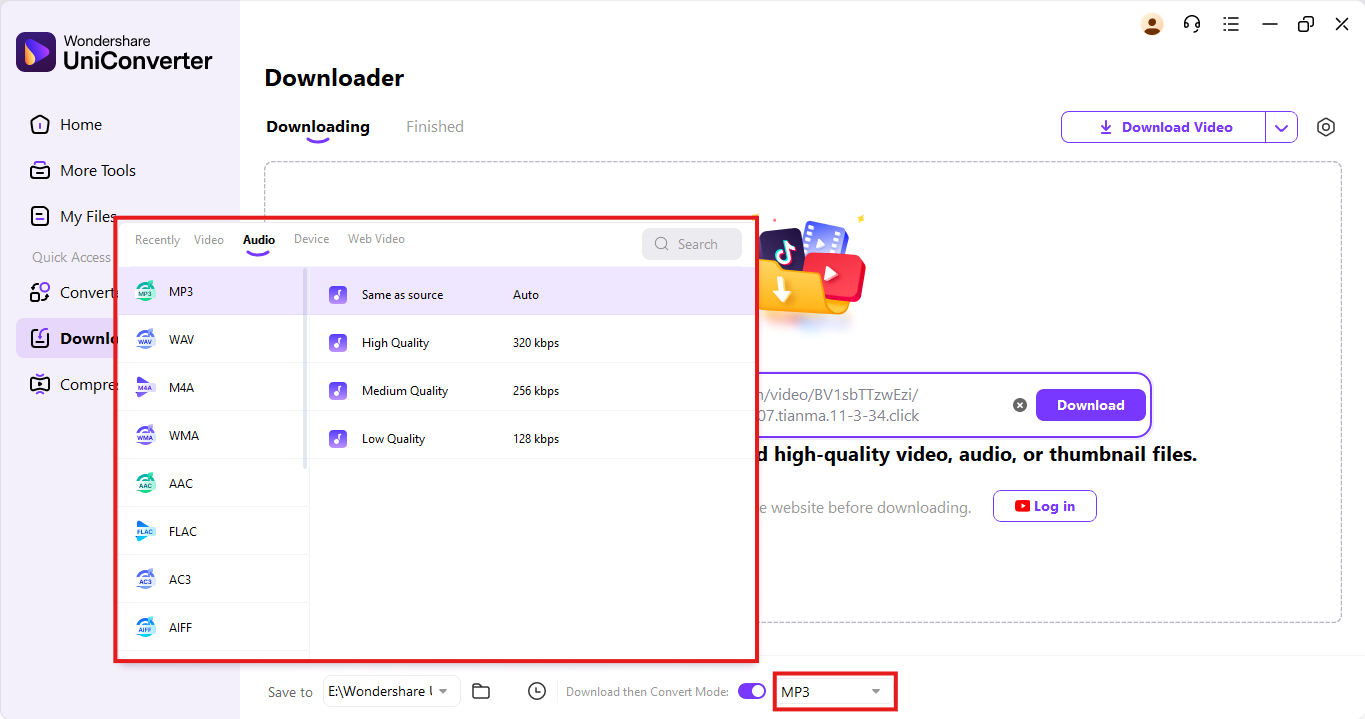Open the Compressor sidebar item
This screenshot has height=719, width=1365.
(x=73, y=384)
